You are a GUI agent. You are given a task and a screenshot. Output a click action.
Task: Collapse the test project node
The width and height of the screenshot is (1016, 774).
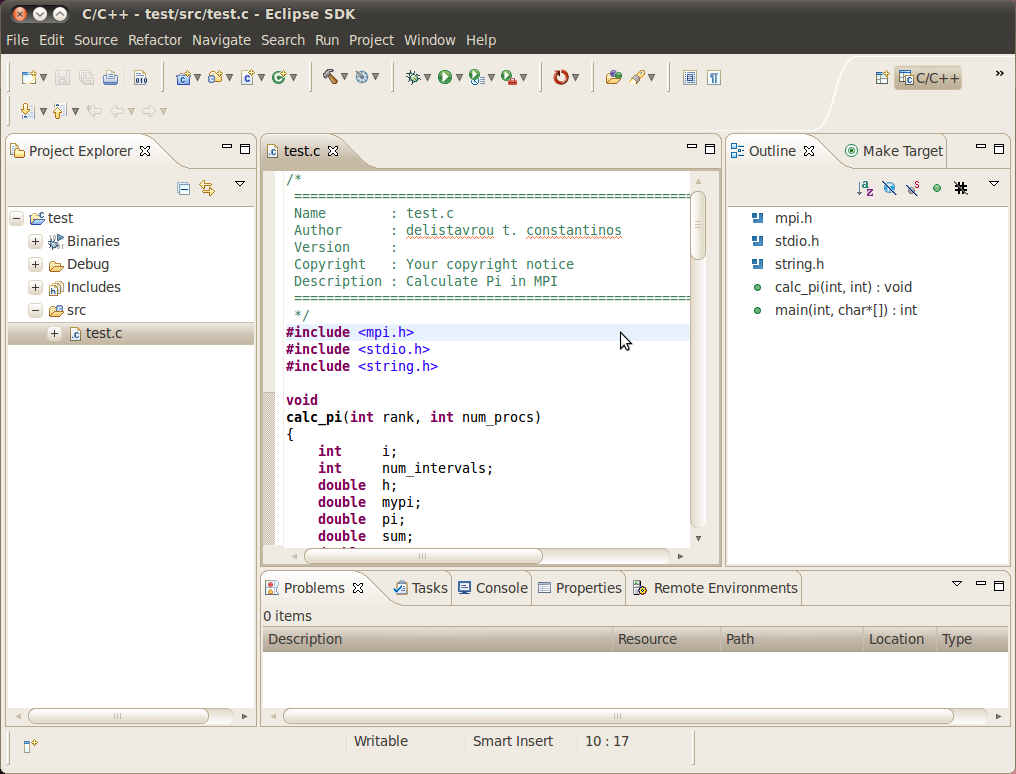click(17, 218)
